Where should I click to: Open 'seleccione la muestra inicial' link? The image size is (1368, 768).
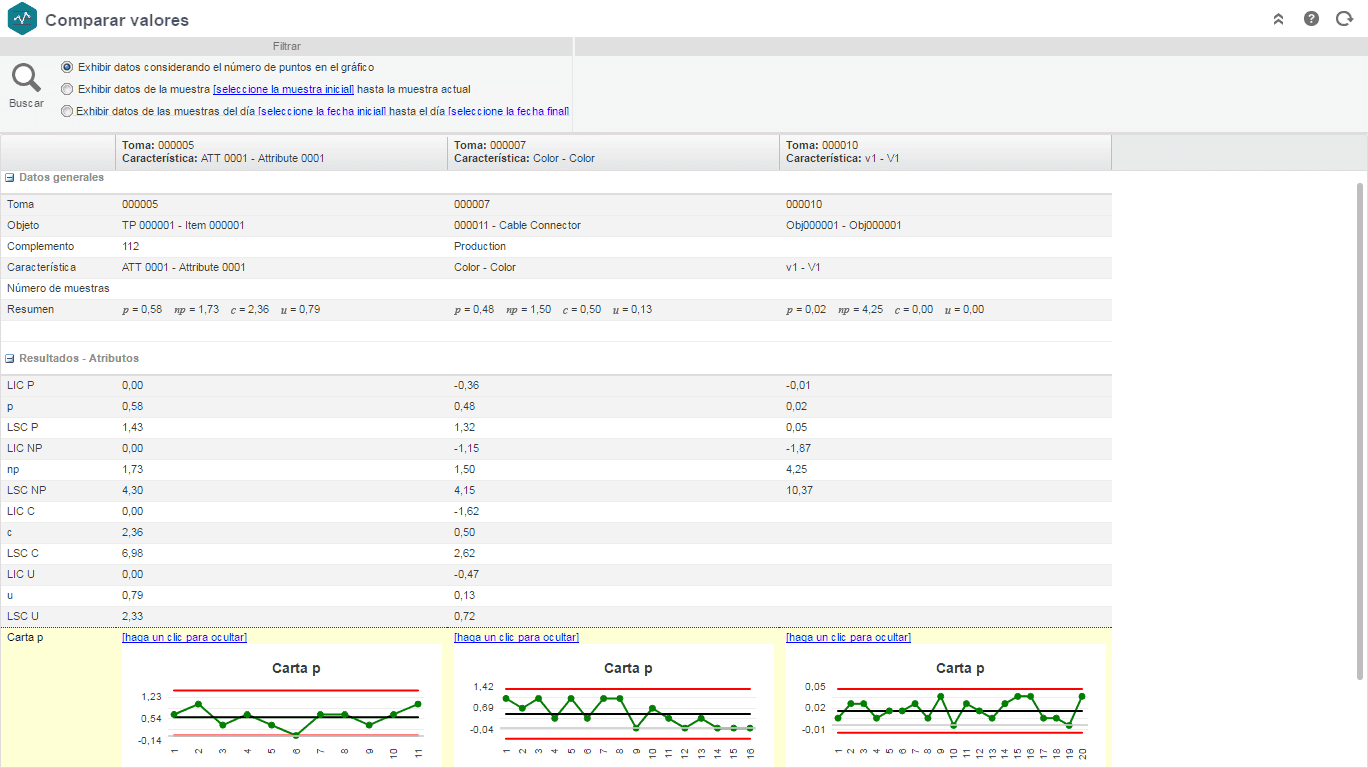(283, 89)
